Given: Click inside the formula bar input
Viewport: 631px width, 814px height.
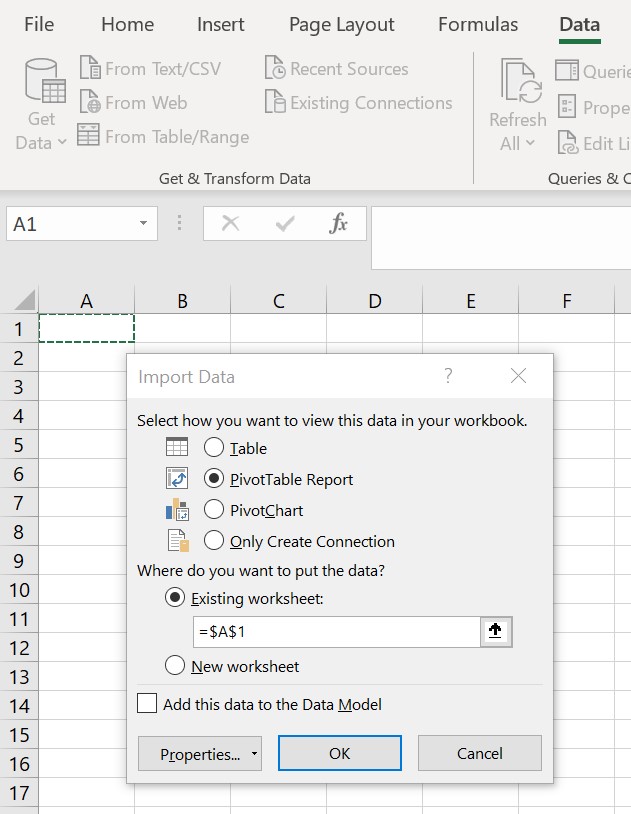Looking at the screenshot, I should (501, 238).
